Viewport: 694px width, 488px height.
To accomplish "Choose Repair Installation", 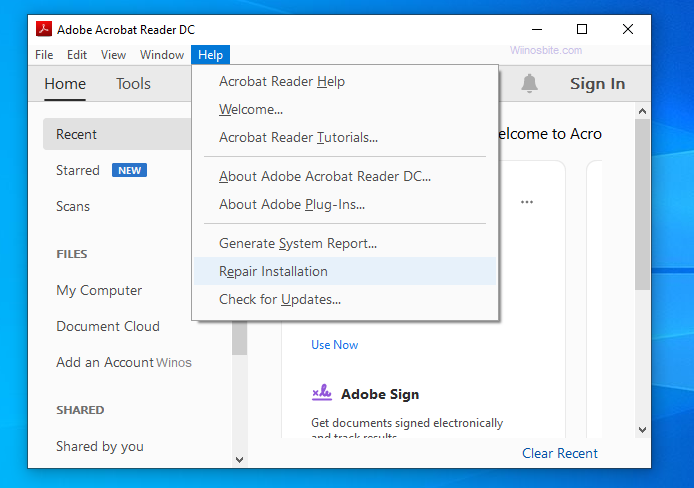I will [x=345, y=271].
